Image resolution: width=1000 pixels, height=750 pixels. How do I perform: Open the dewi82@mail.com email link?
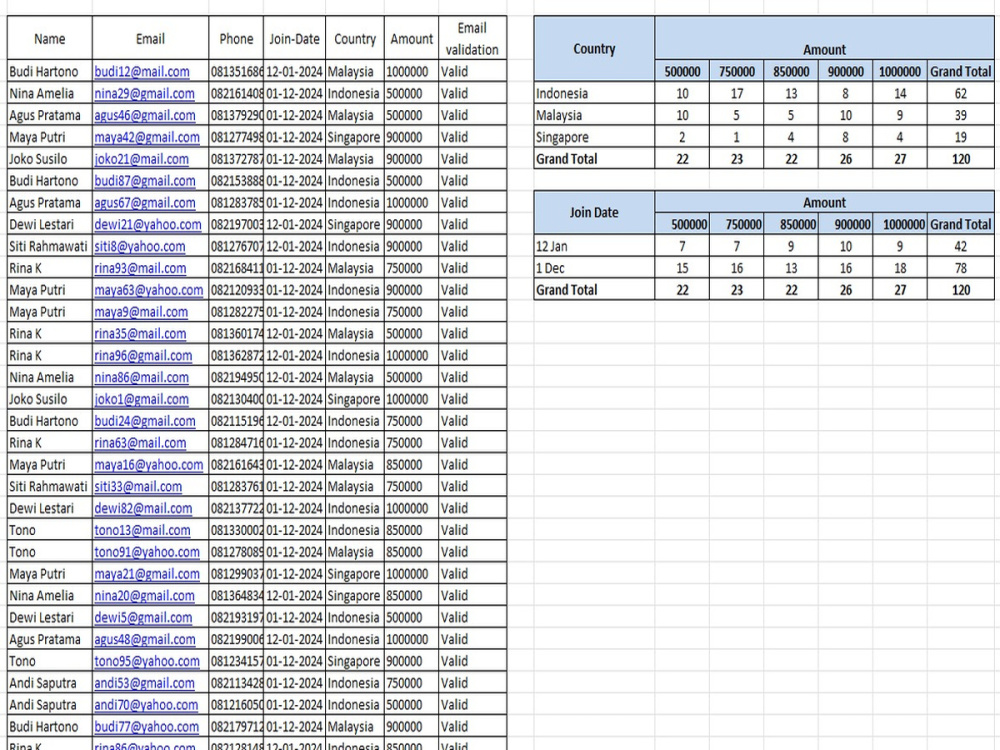coord(143,508)
